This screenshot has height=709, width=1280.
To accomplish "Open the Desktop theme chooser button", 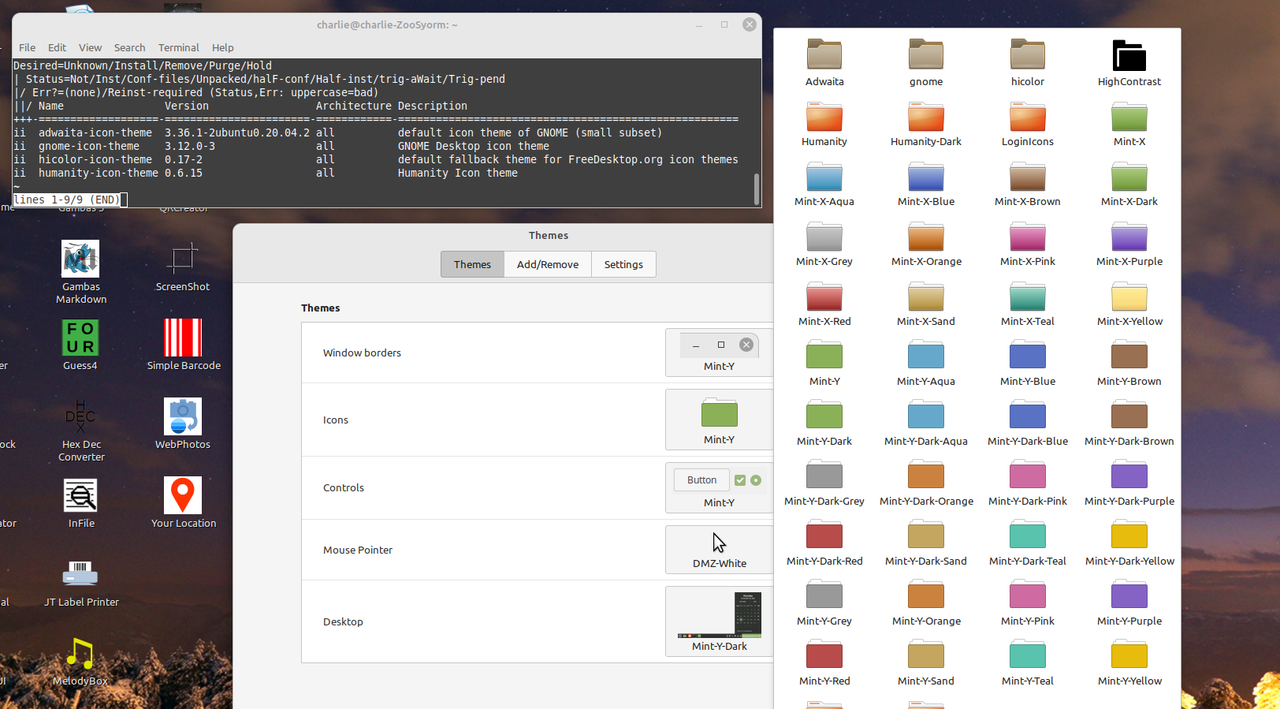I will click(x=719, y=621).
